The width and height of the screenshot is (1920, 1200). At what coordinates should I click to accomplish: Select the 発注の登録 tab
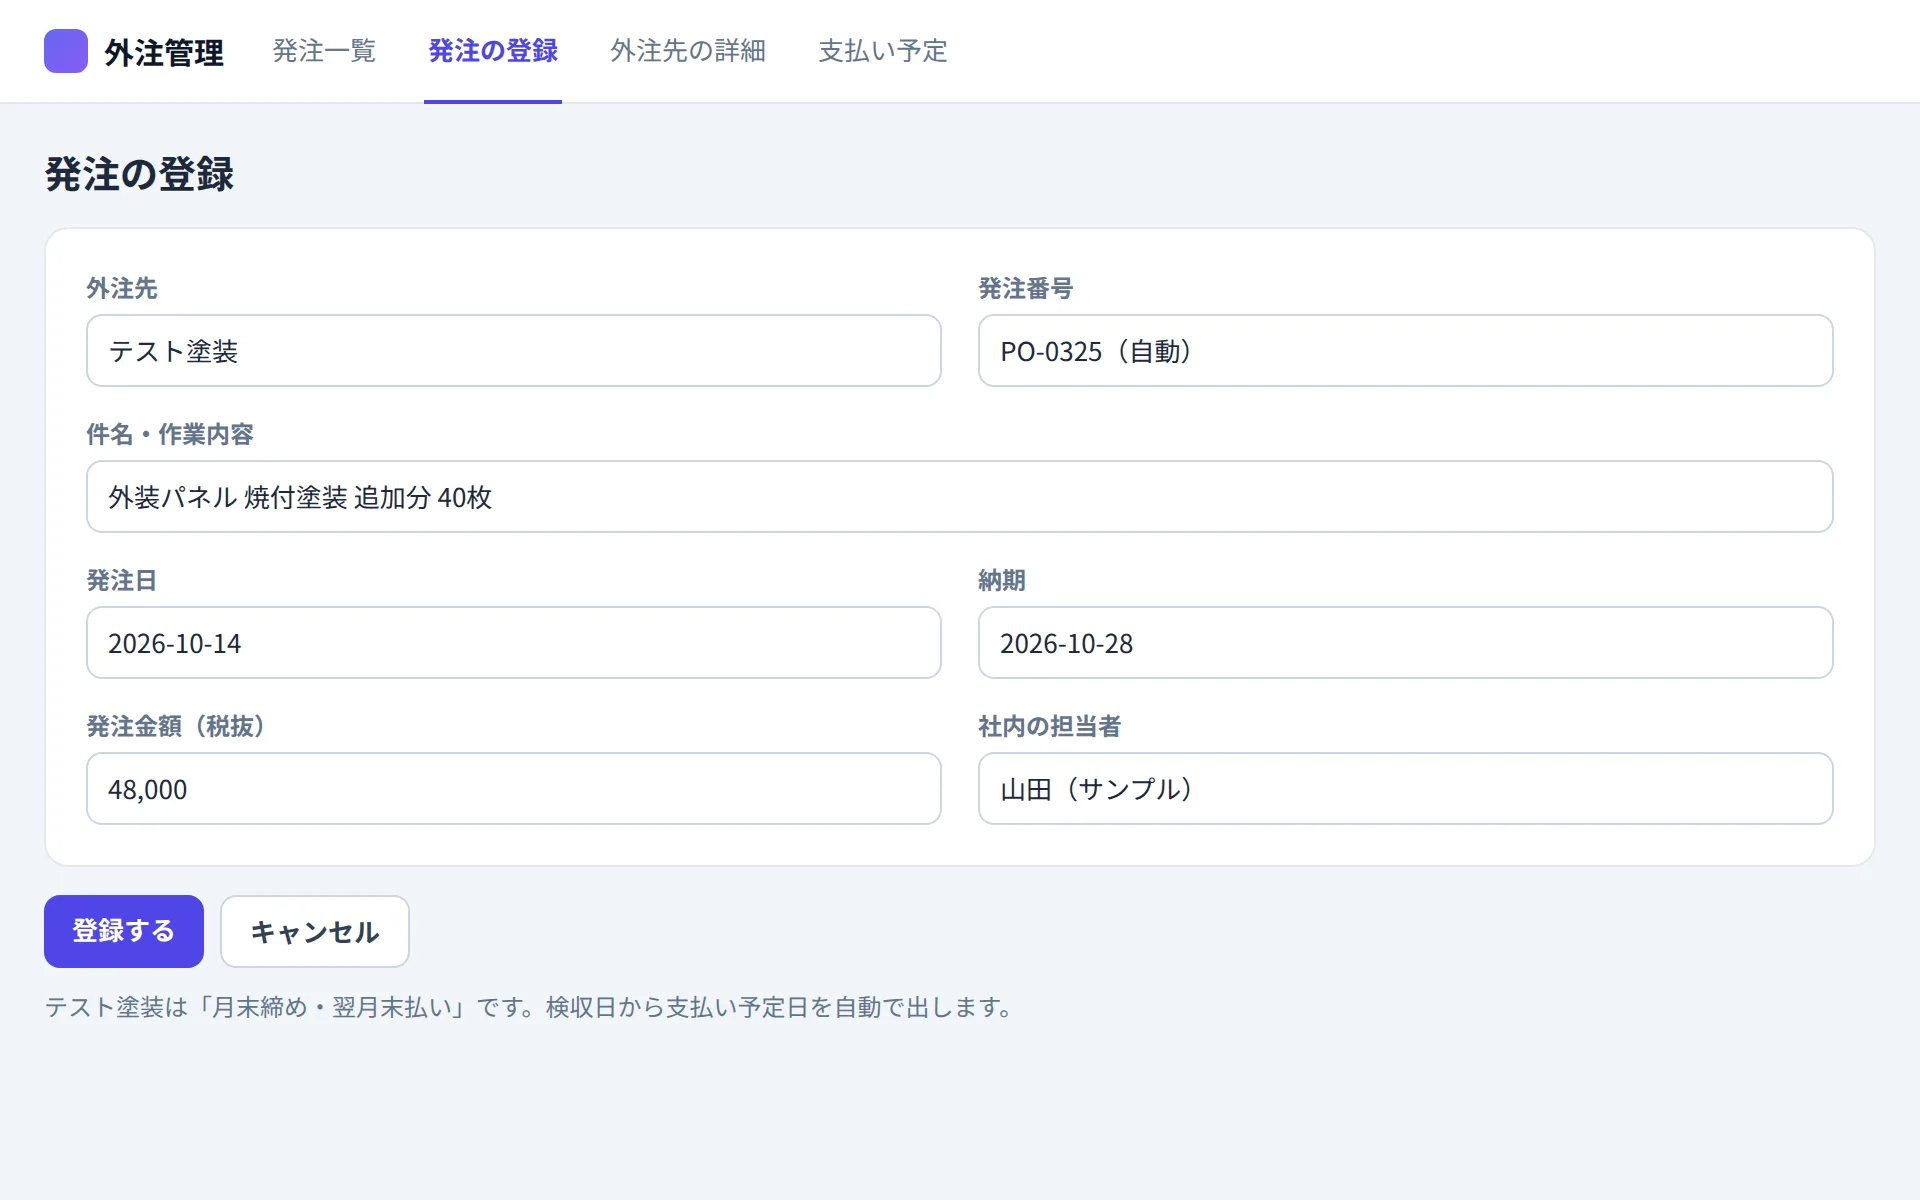[x=493, y=51]
